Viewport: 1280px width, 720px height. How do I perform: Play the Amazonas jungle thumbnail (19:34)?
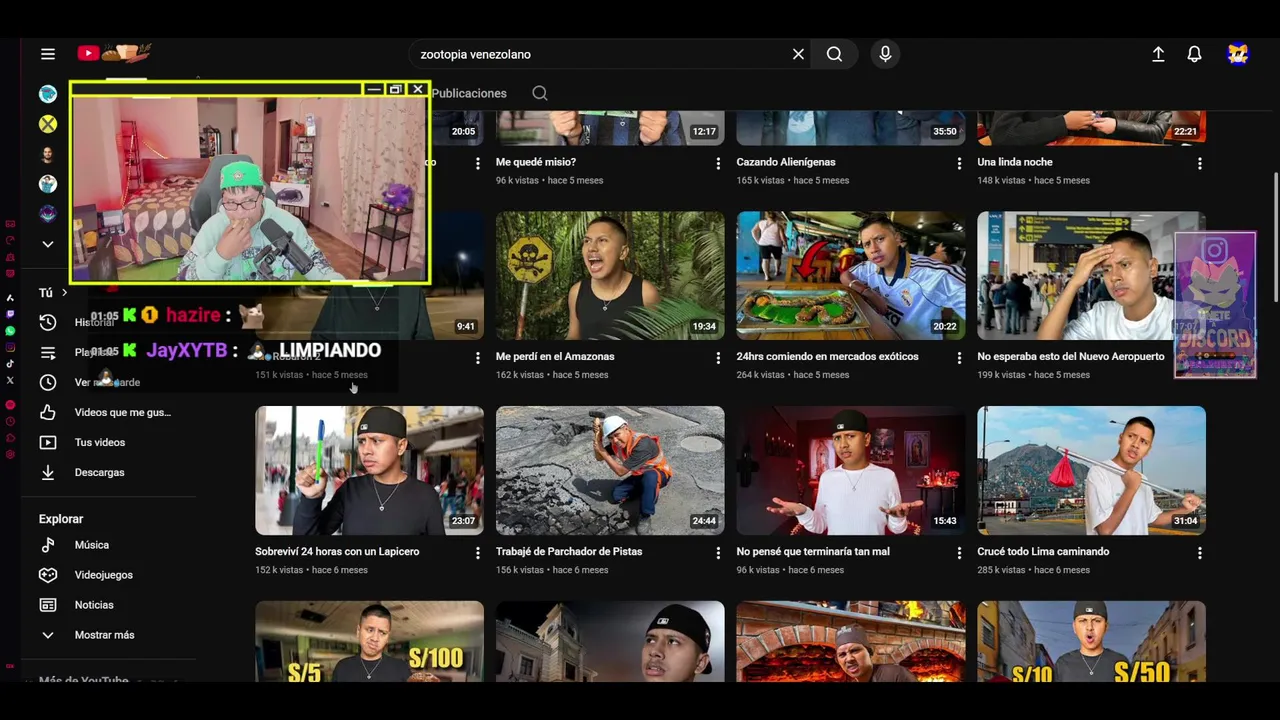point(610,275)
